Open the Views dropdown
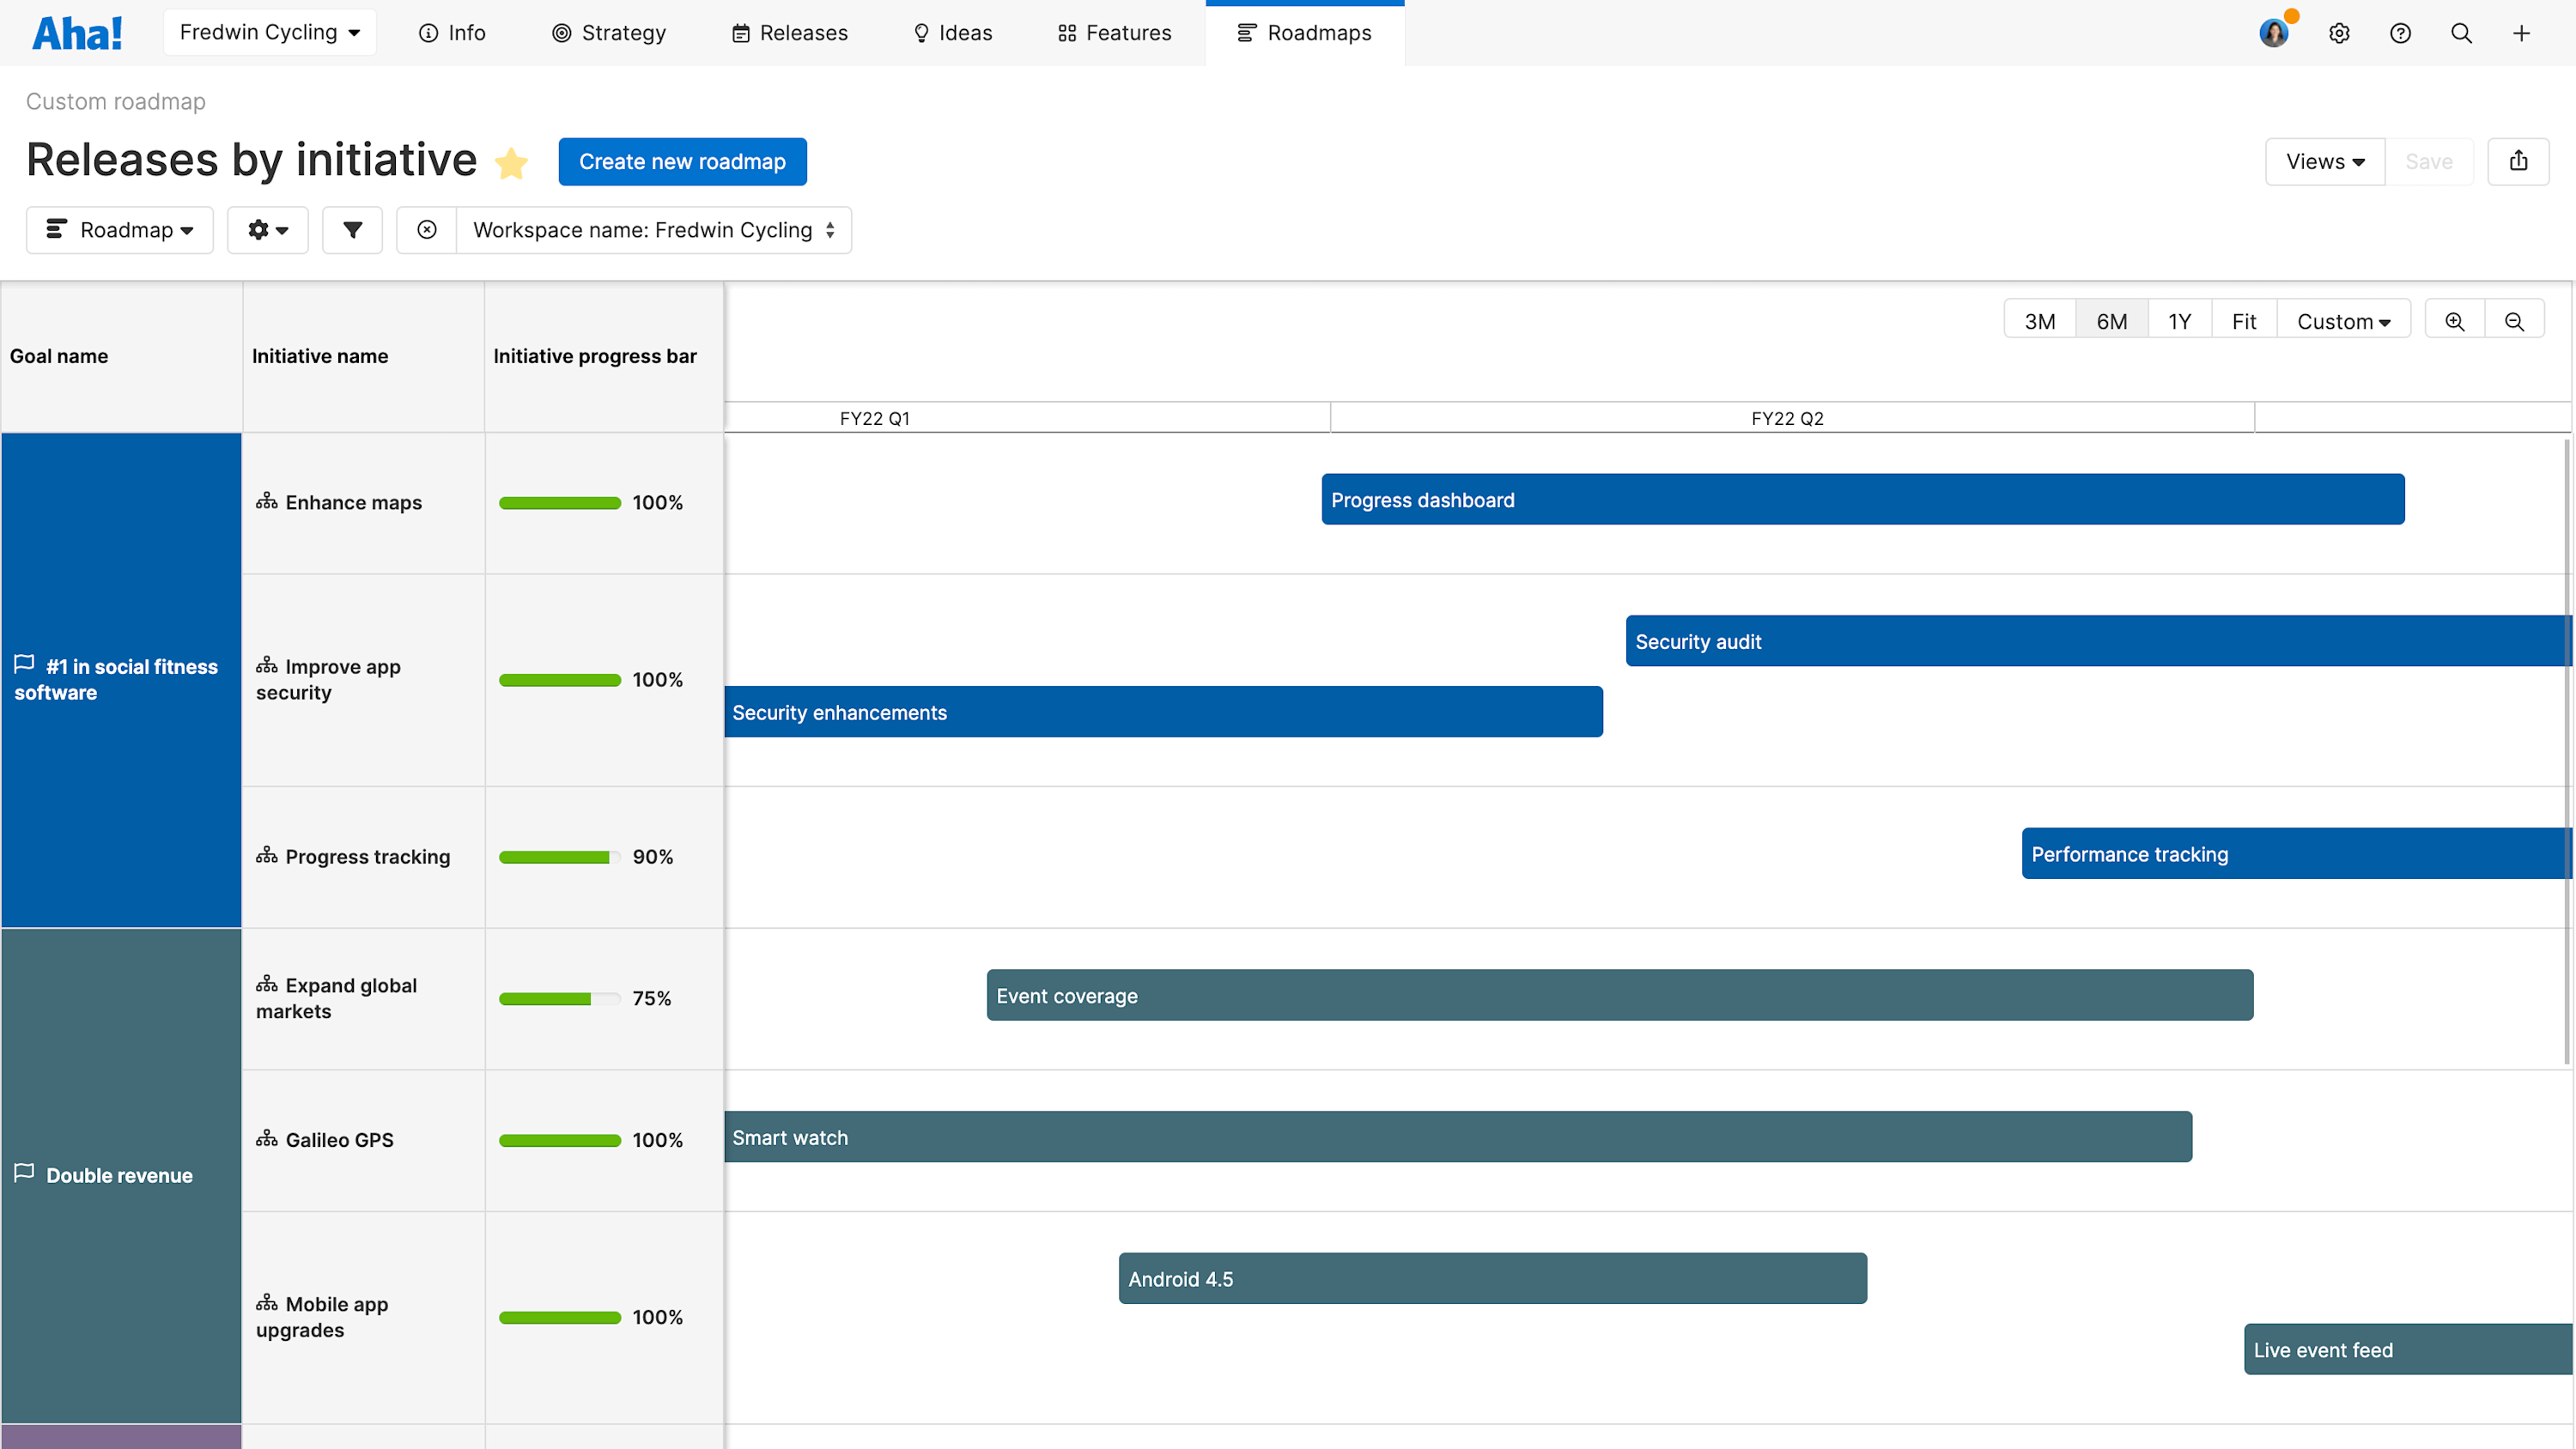This screenshot has width=2576, height=1449. 2324,161
